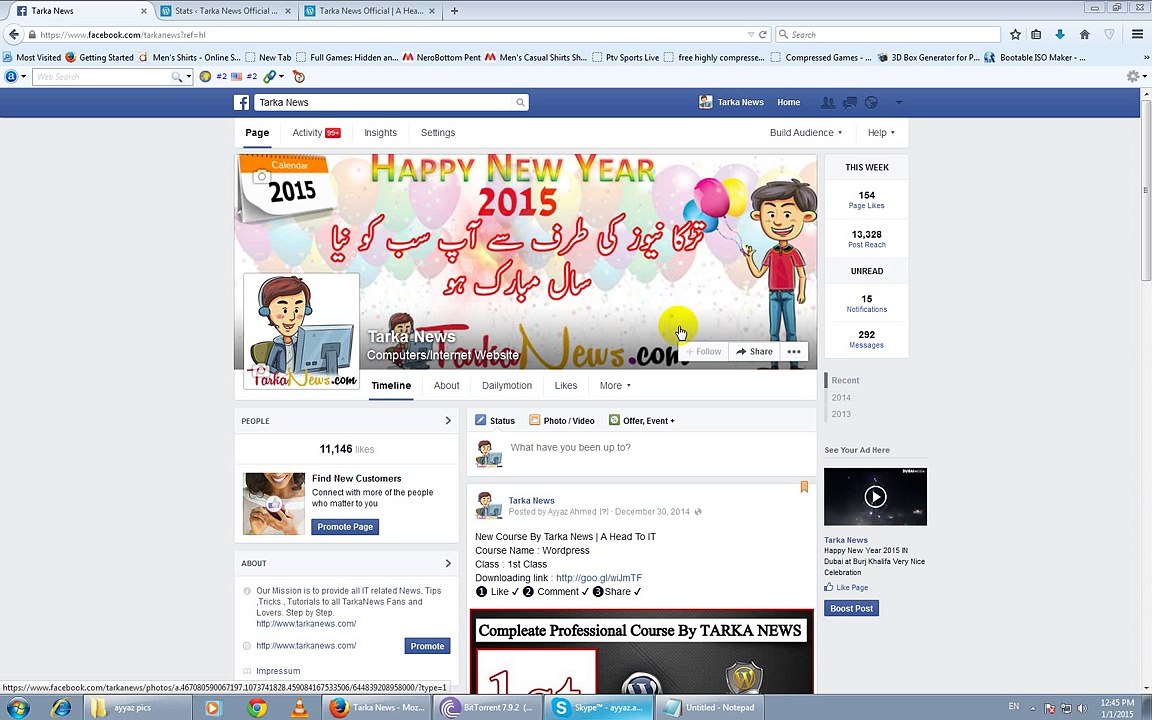Select the Timeline tab

point(391,386)
